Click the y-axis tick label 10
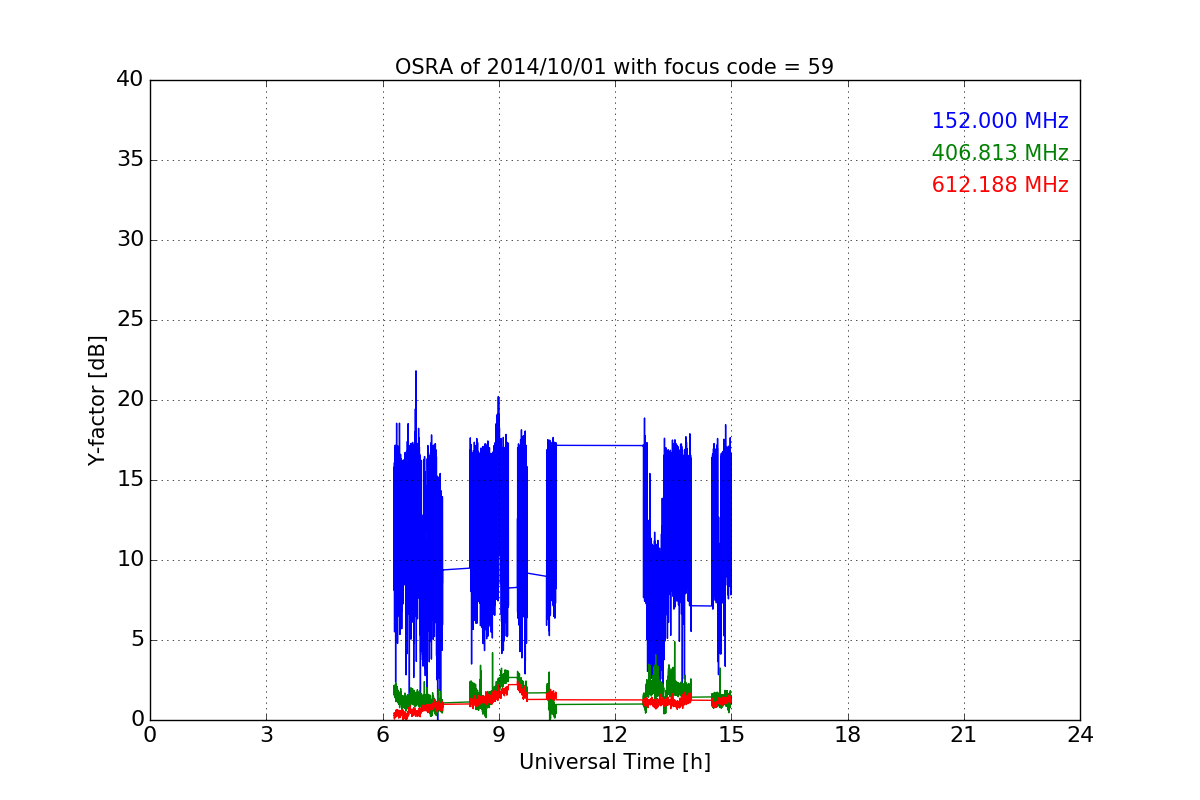Viewport: 1200px width, 800px height. tap(130, 560)
